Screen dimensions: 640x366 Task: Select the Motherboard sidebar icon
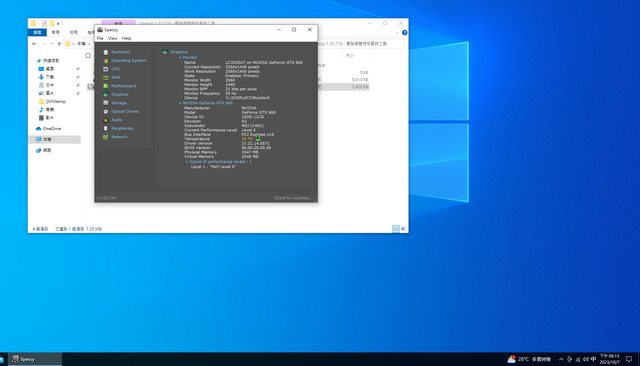point(106,86)
